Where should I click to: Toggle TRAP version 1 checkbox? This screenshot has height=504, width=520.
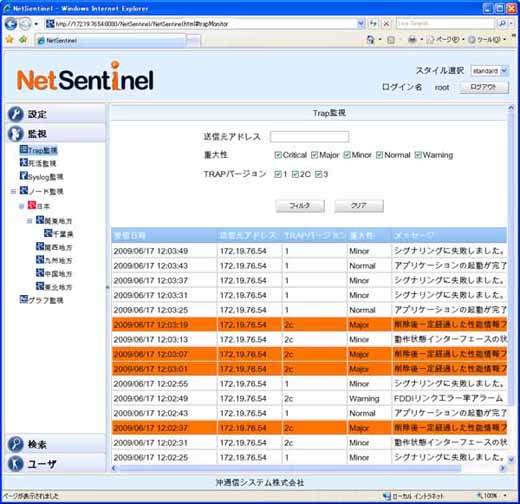(278, 174)
